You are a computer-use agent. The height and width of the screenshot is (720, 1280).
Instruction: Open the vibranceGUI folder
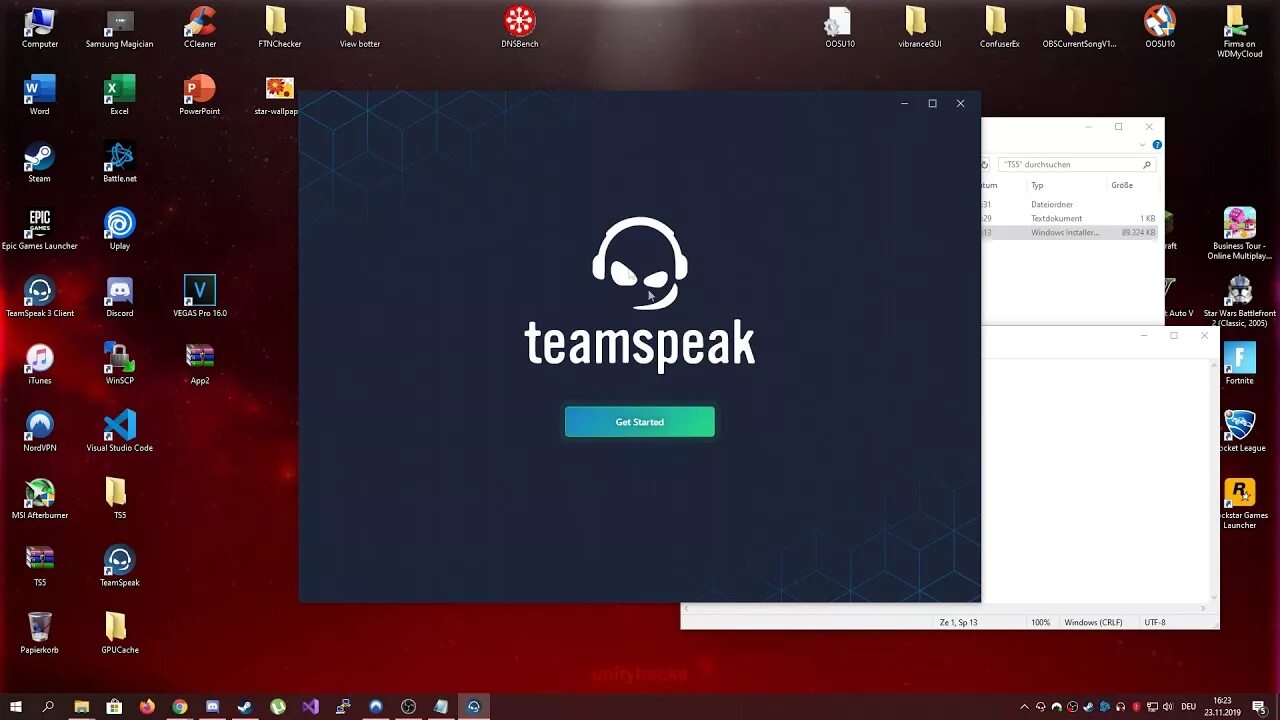coord(919,27)
